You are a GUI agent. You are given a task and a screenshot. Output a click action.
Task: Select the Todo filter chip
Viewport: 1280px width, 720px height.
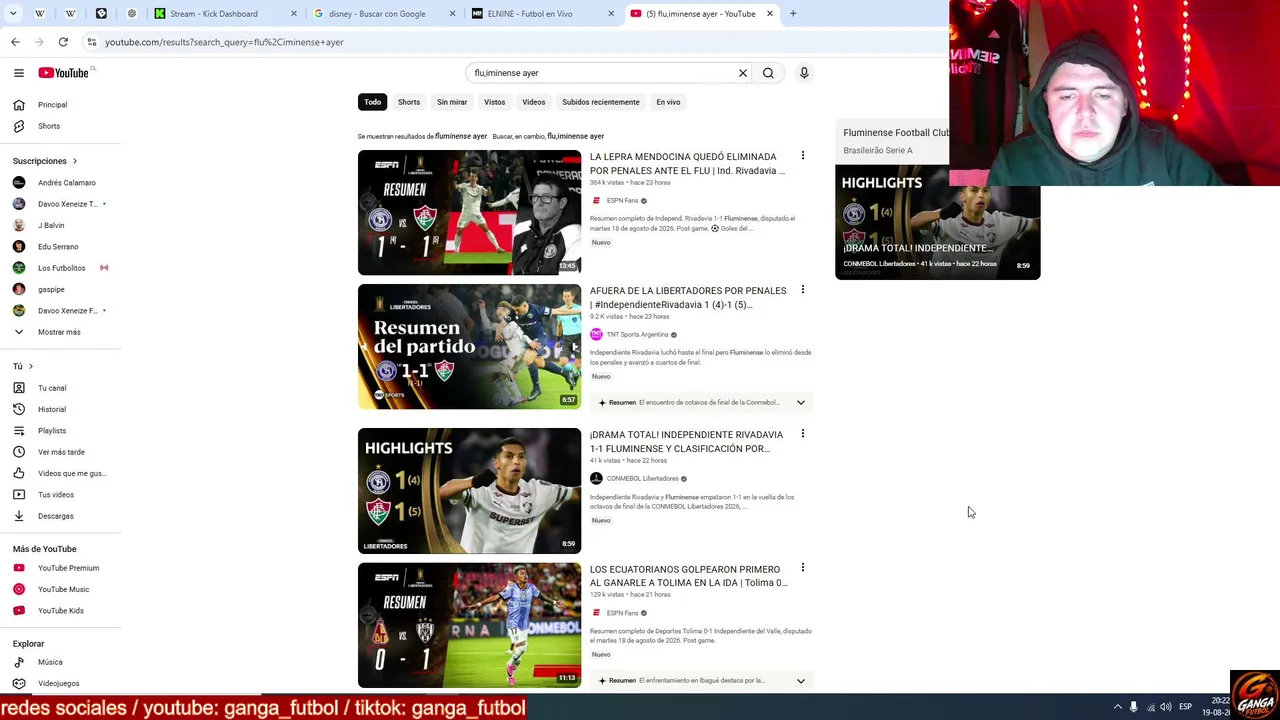[372, 102]
